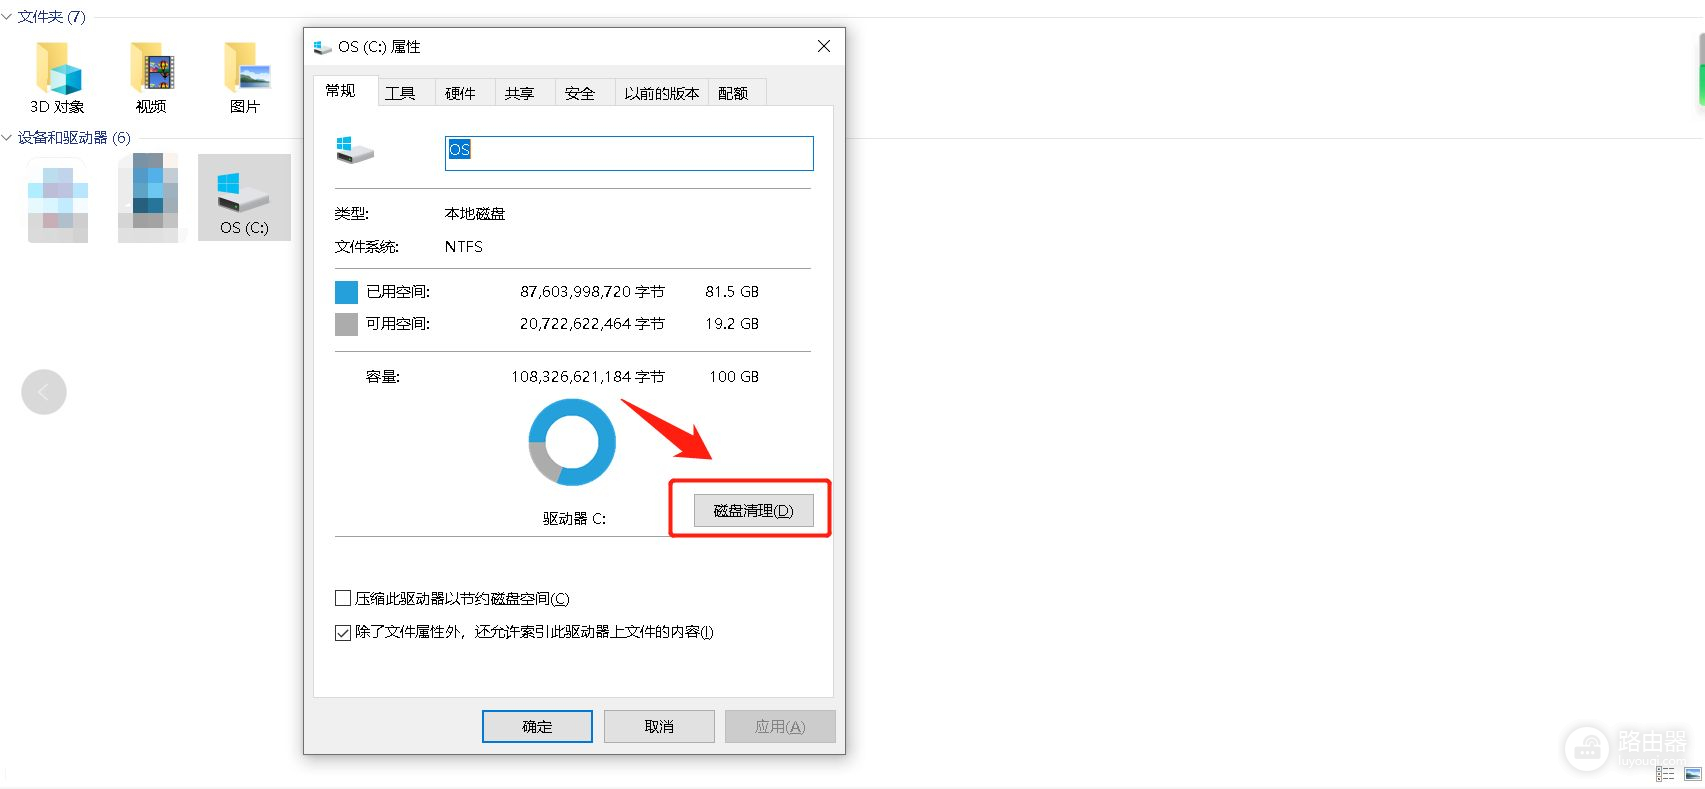Enable 压缩此驱动器以节约磁盘空间 checkbox
The image size is (1705, 789).
(343, 599)
